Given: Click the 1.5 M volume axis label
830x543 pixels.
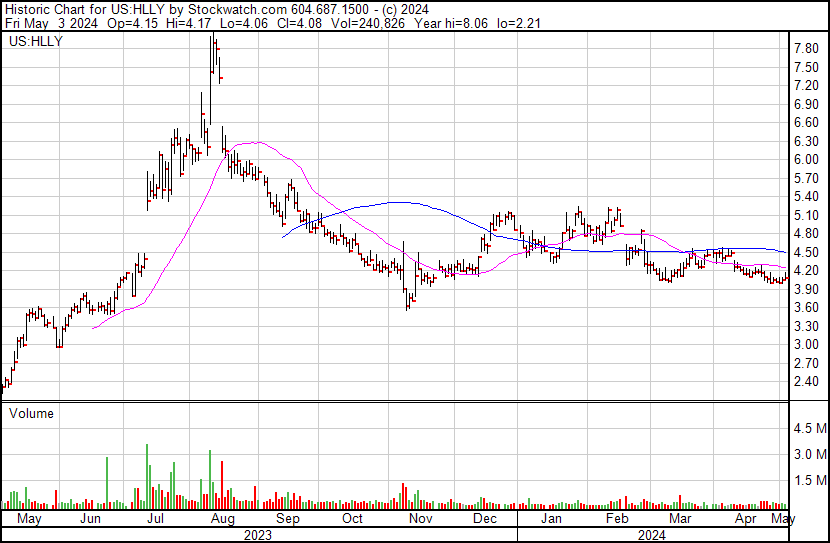Looking at the screenshot, I should click(809, 480).
